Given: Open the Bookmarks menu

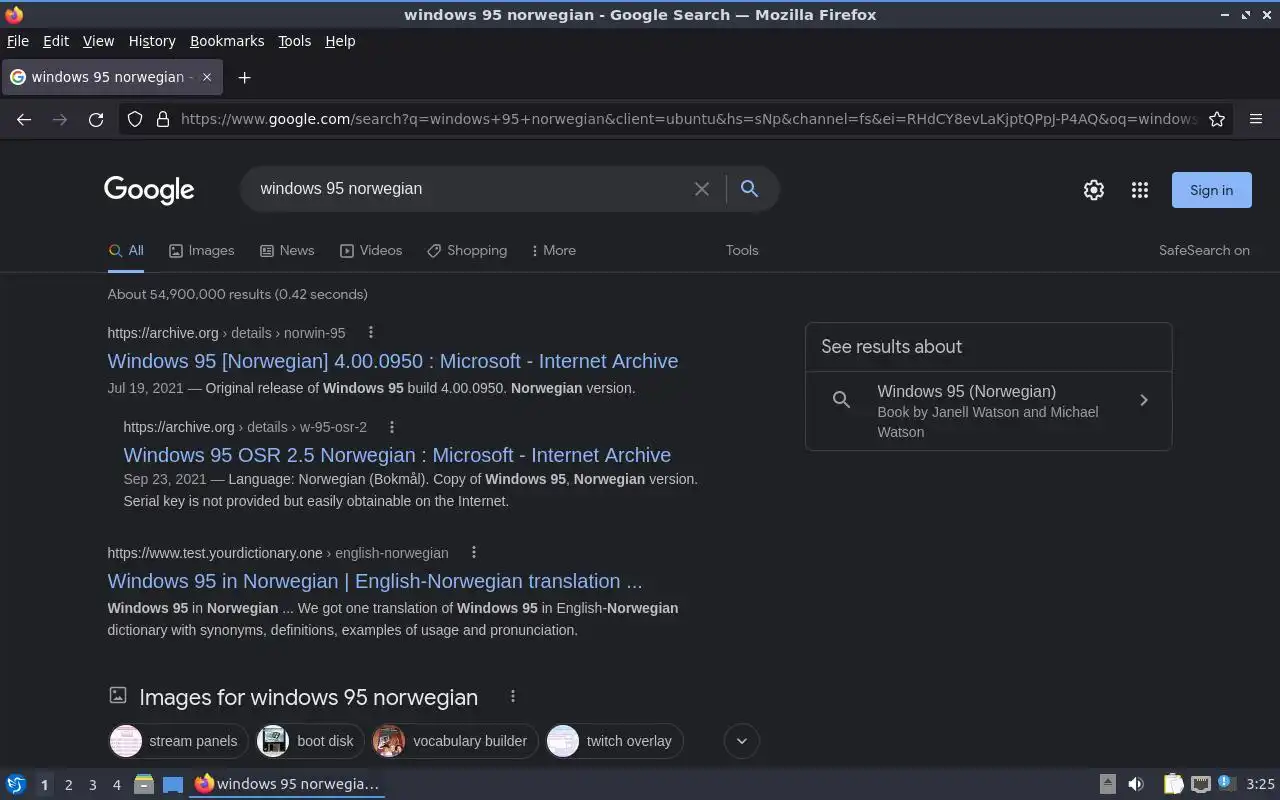Looking at the screenshot, I should 227,41.
